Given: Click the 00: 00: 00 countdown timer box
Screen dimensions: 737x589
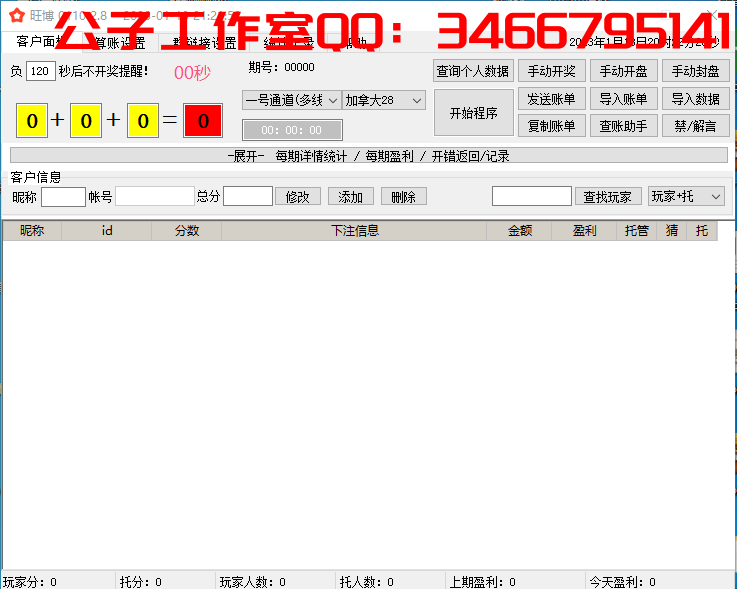Looking at the screenshot, I should click(x=292, y=130).
